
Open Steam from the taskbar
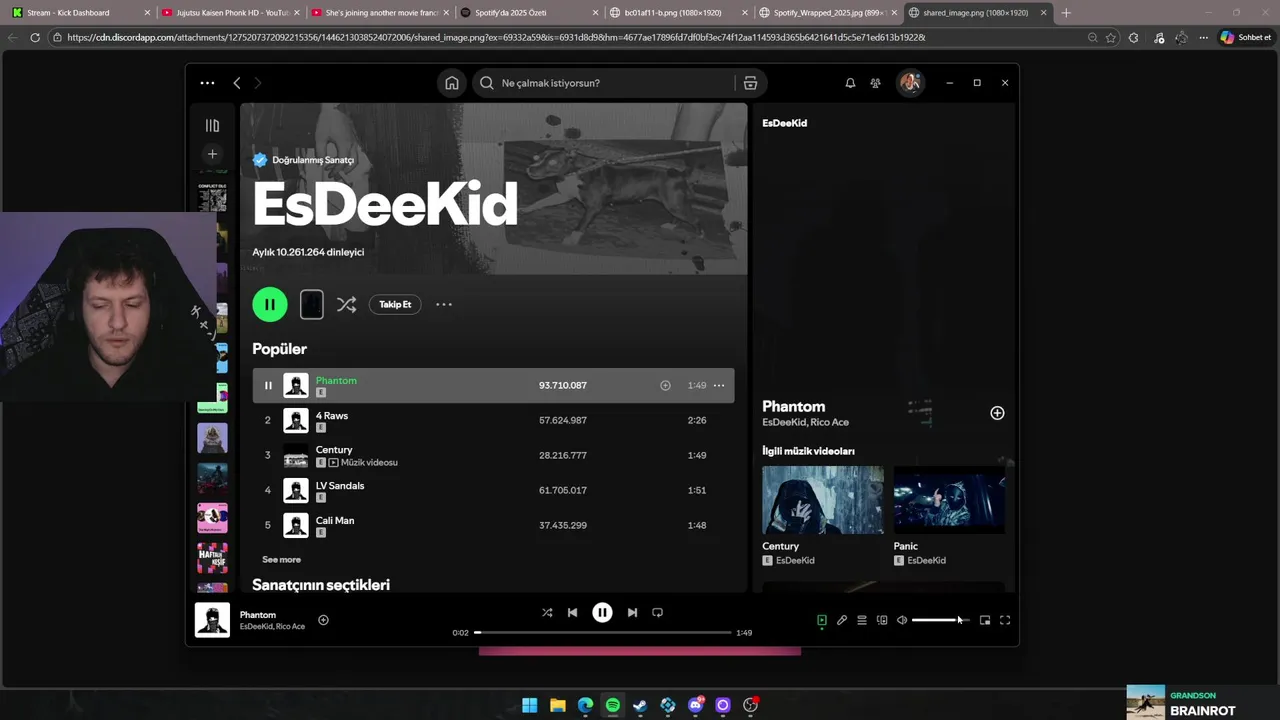pos(640,705)
